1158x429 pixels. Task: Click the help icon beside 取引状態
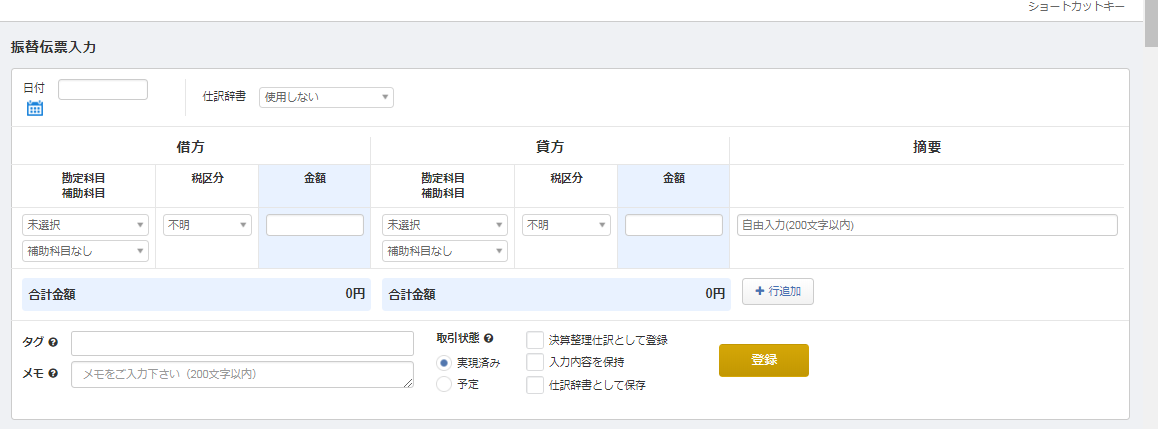point(489,338)
